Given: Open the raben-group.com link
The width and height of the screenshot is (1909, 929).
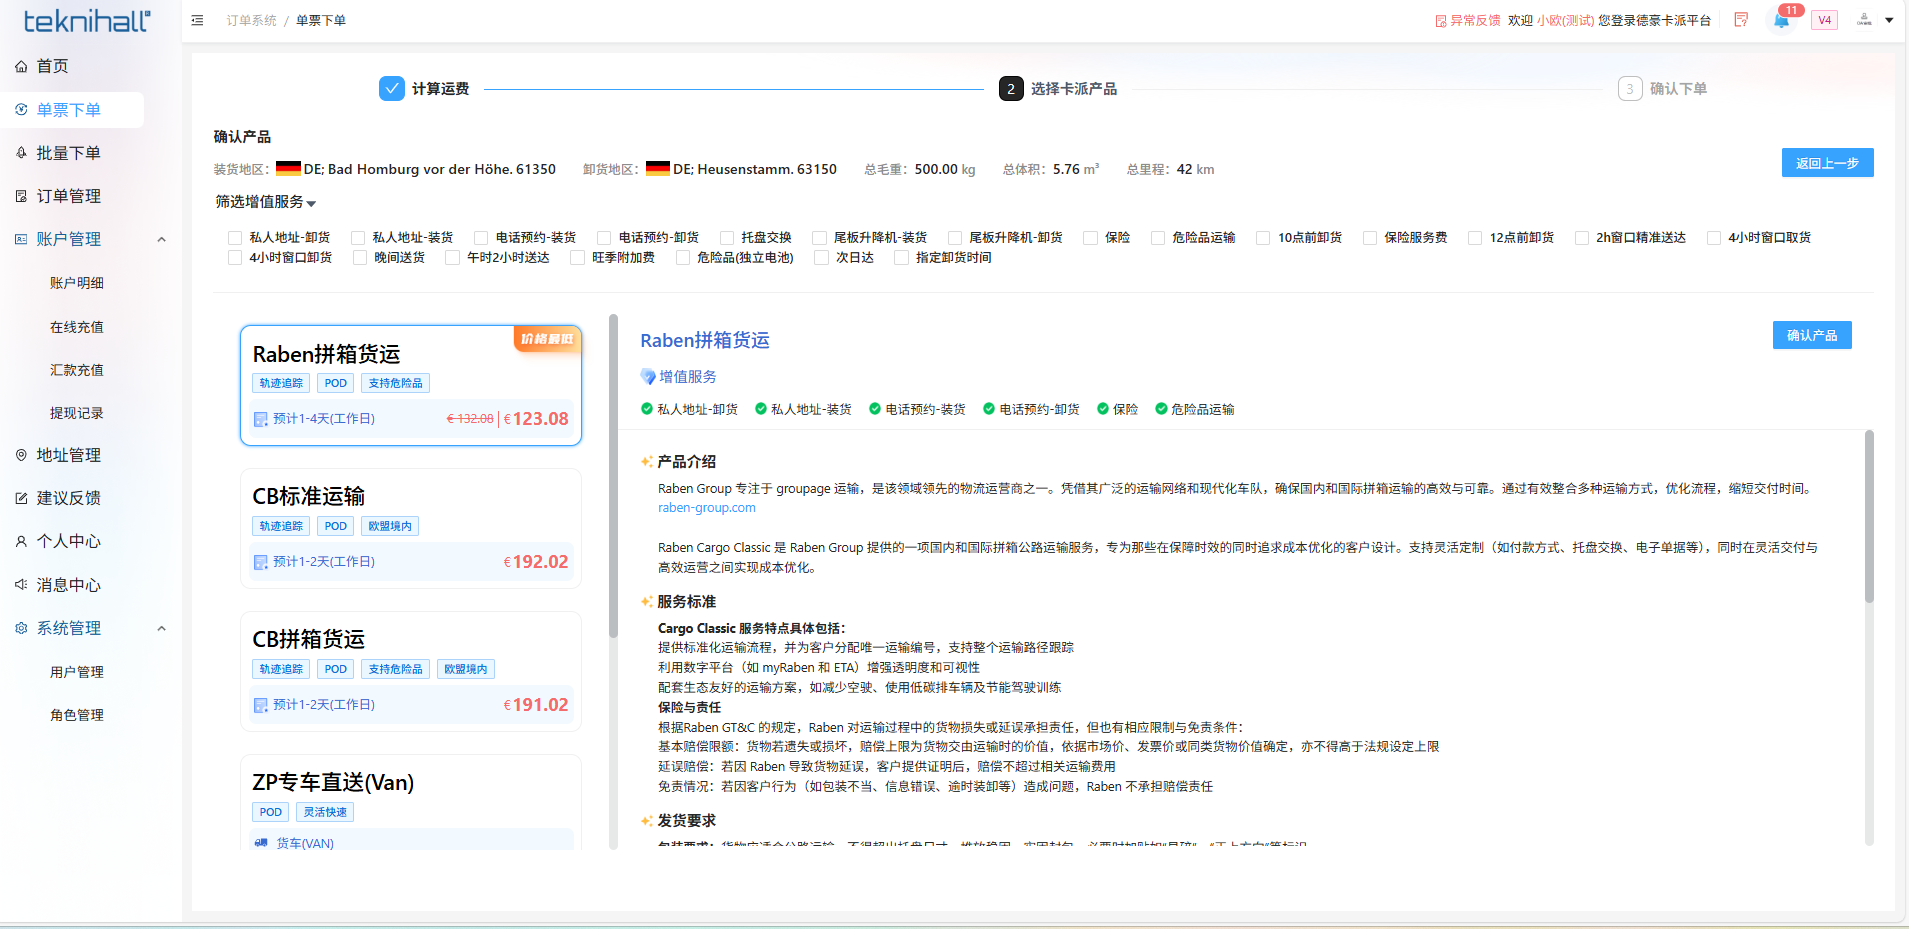Looking at the screenshot, I should pyautogui.click(x=706, y=508).
